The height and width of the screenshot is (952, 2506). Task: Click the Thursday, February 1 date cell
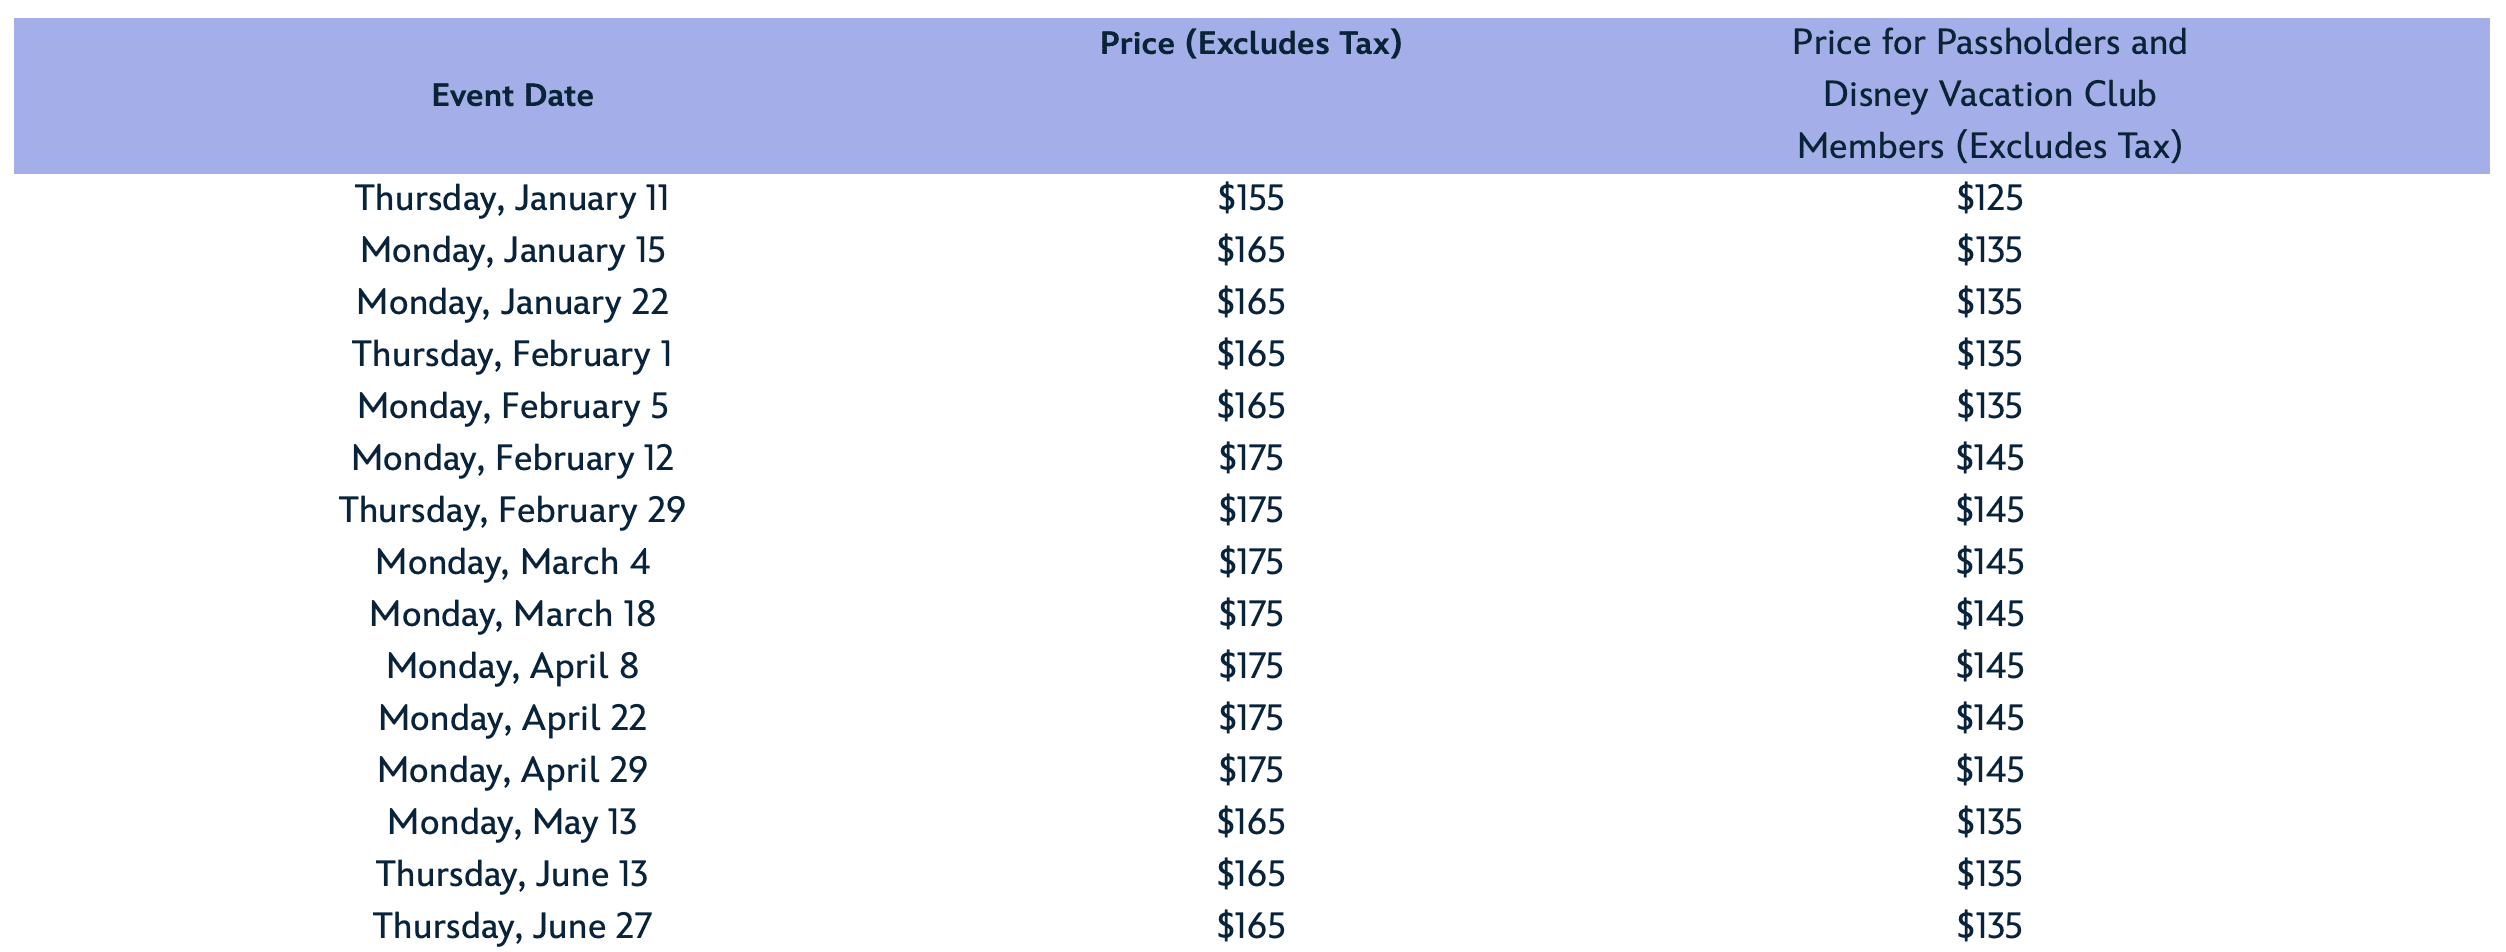click(512, 354)
